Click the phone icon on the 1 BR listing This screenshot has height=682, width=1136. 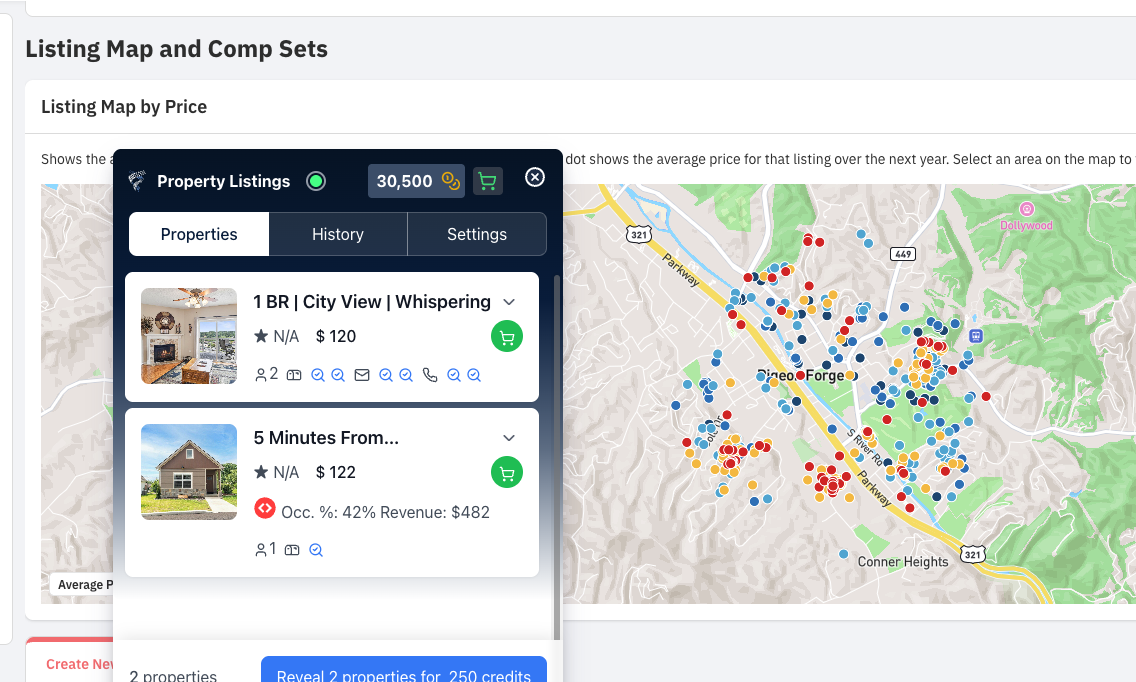click(x=430, y=374)
